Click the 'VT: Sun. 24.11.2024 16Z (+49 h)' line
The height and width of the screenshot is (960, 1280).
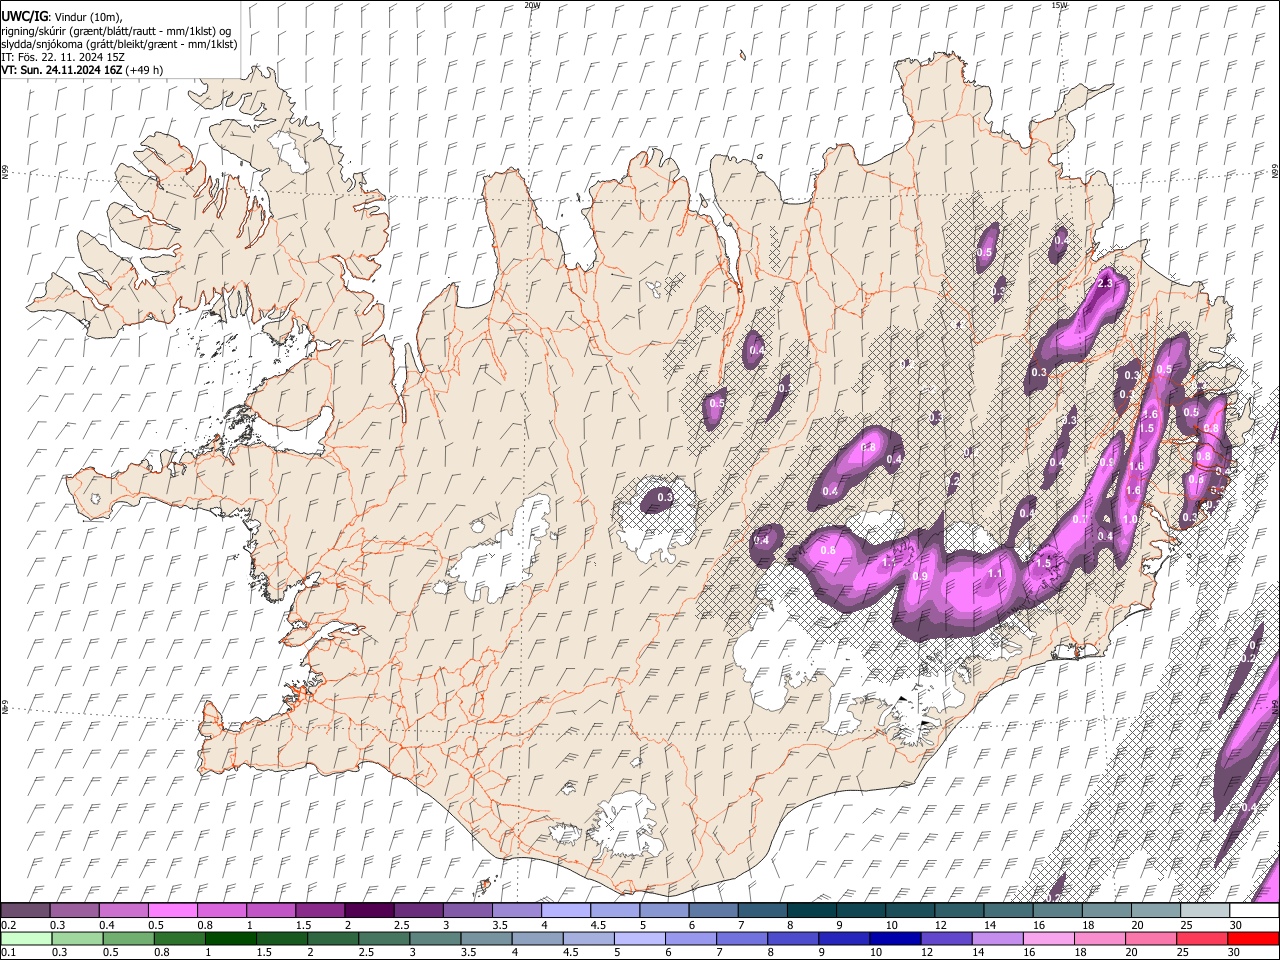click(x=82, y=70)
